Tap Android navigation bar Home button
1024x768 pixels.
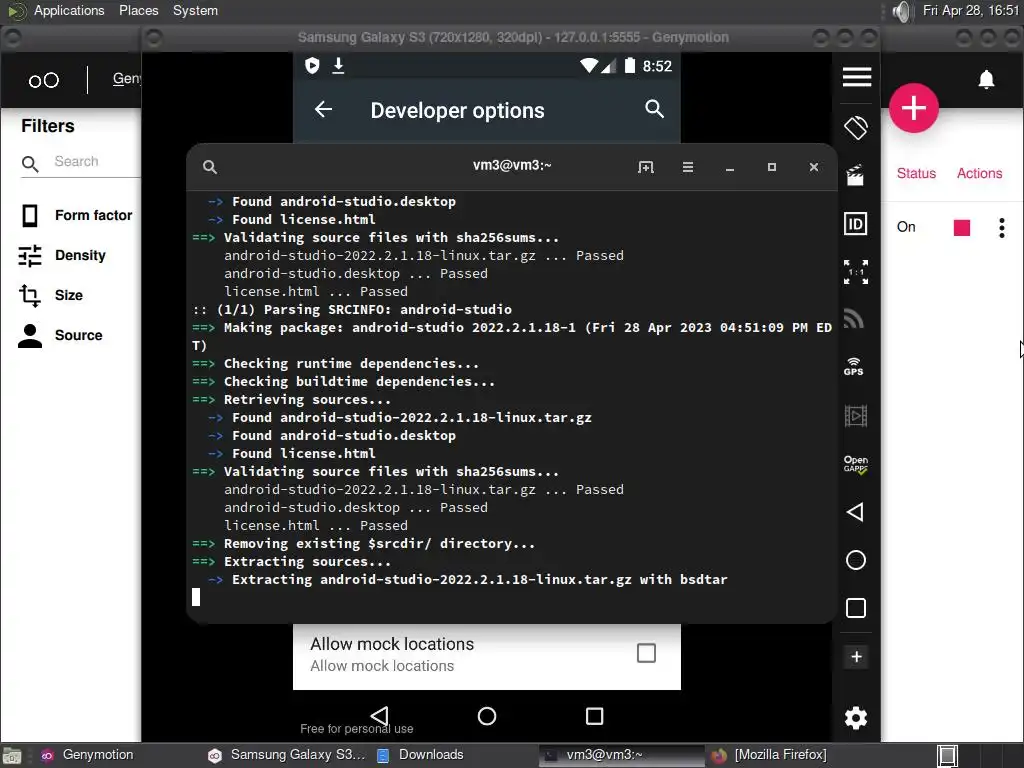487,716
